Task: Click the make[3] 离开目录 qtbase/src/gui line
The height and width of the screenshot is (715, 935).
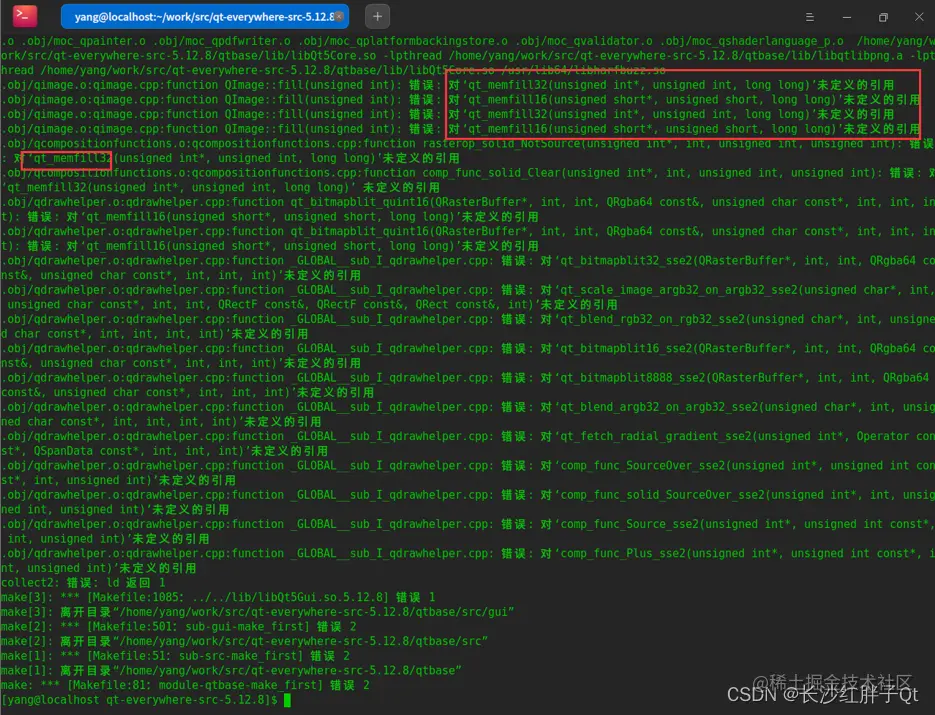Action: click(x=258, y=612)
